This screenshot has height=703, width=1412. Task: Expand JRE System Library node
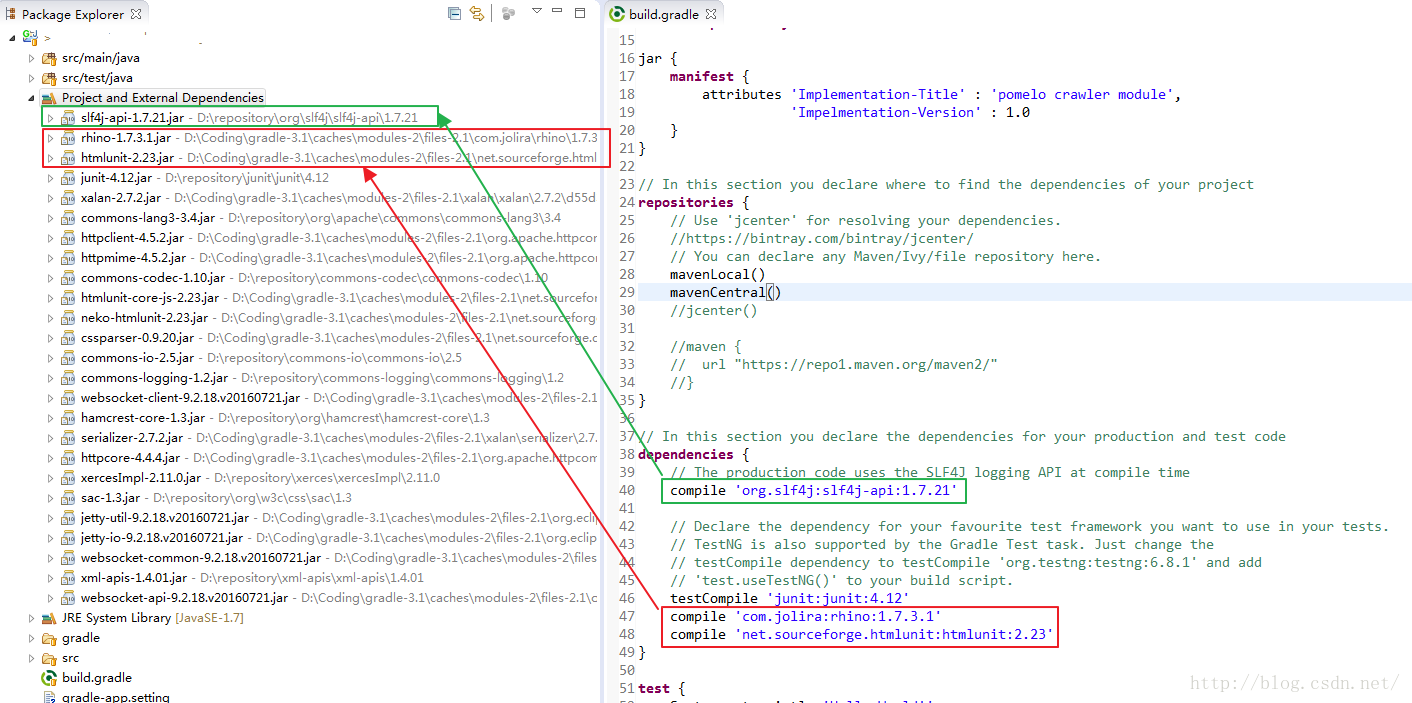(31, 618)
